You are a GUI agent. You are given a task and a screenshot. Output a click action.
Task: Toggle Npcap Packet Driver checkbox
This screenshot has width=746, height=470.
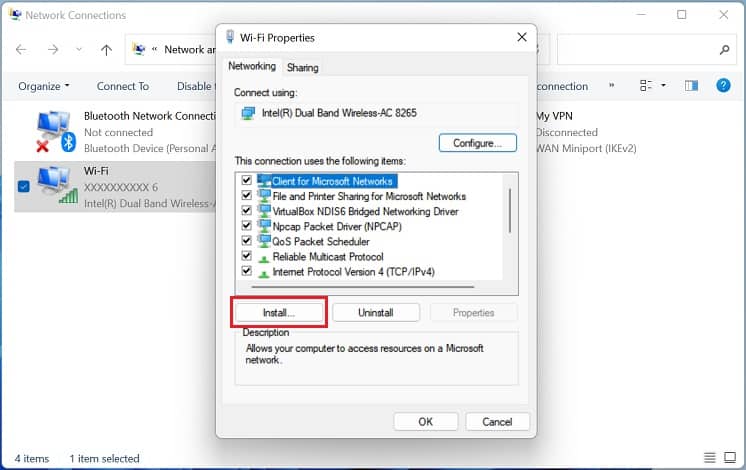point(246,226)
